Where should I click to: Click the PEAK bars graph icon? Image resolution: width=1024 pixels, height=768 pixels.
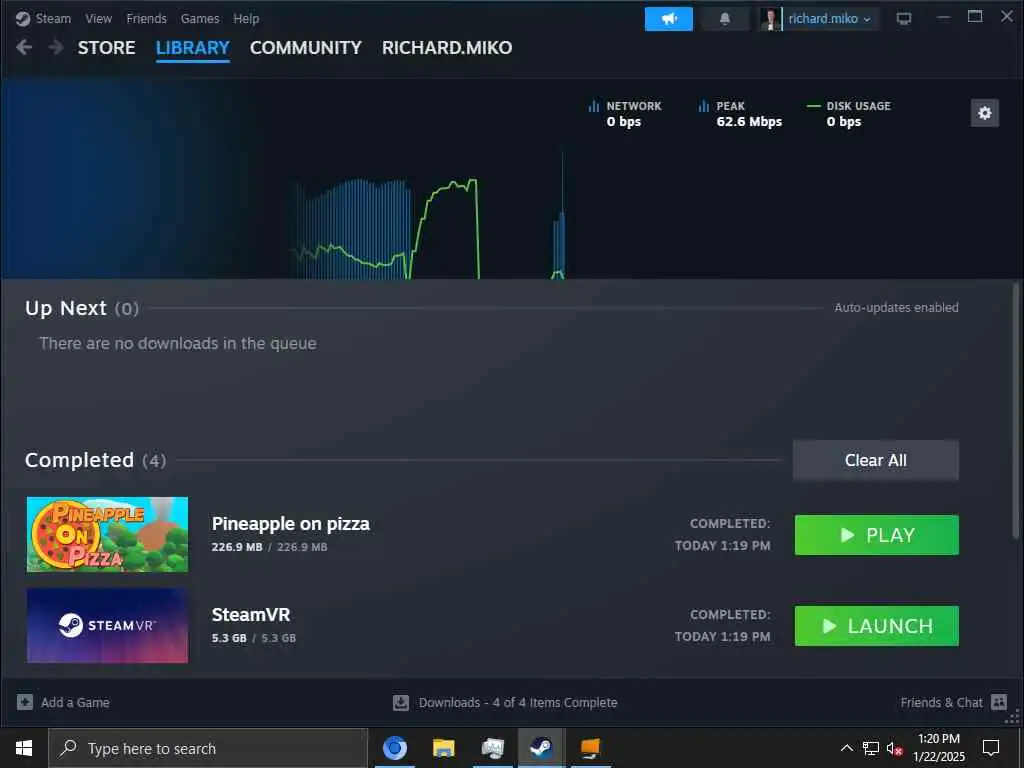coord(703,106)
